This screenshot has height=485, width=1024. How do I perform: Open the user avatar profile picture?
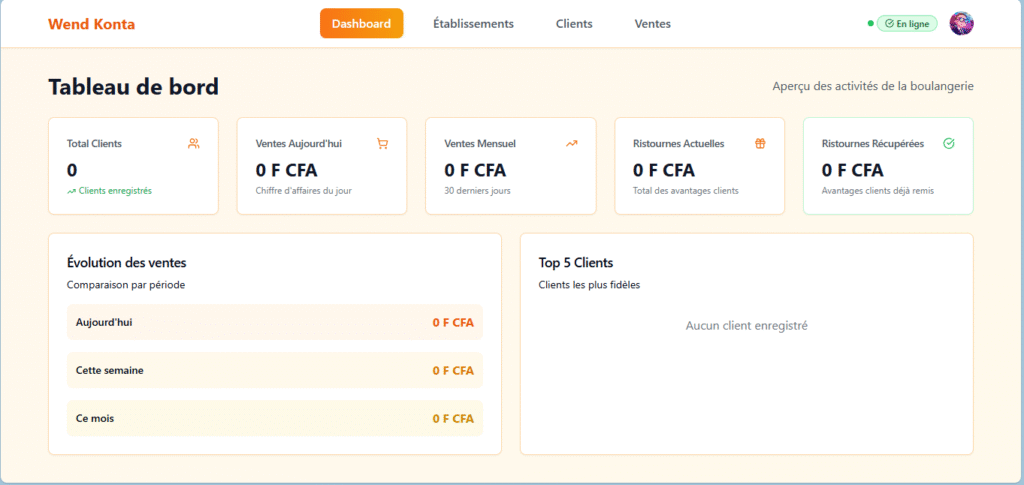click(x=961, y=23)
